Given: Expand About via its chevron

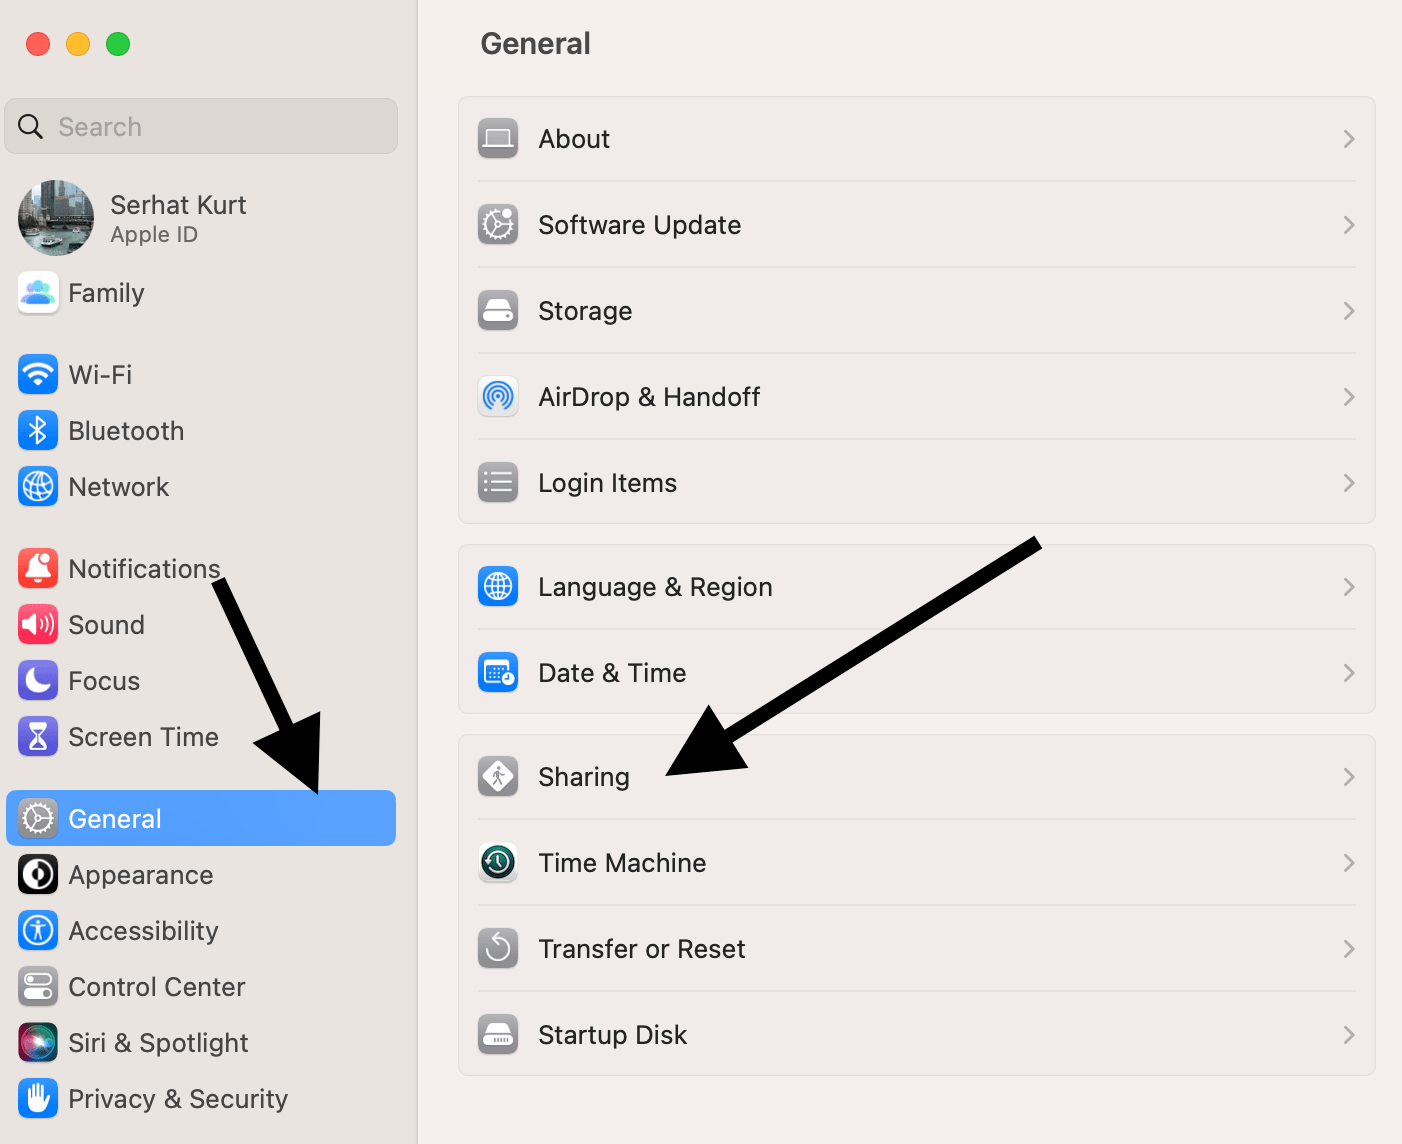Looking at the screenshot, I should (1349, 139).
